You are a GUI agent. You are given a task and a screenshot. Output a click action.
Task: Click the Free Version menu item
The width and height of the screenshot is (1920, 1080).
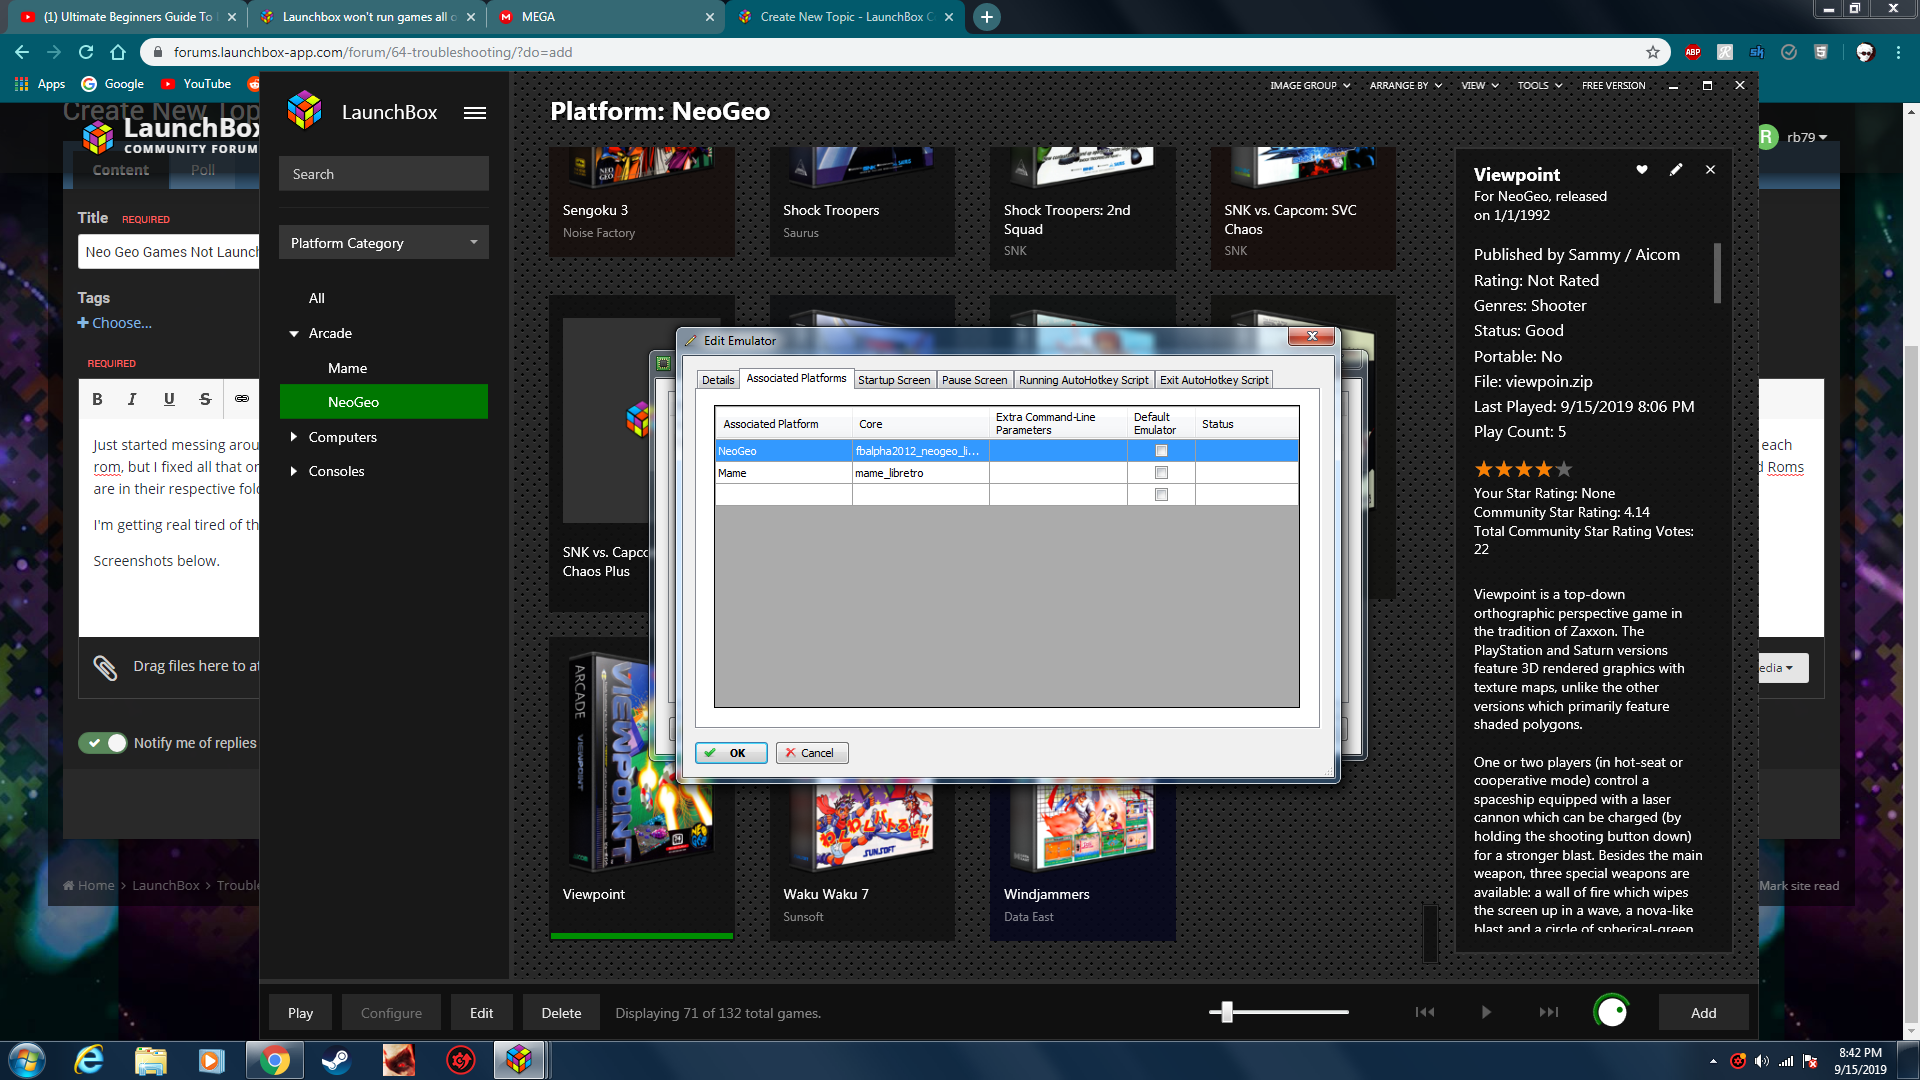pyautogui.click(x=1613, y=86)
